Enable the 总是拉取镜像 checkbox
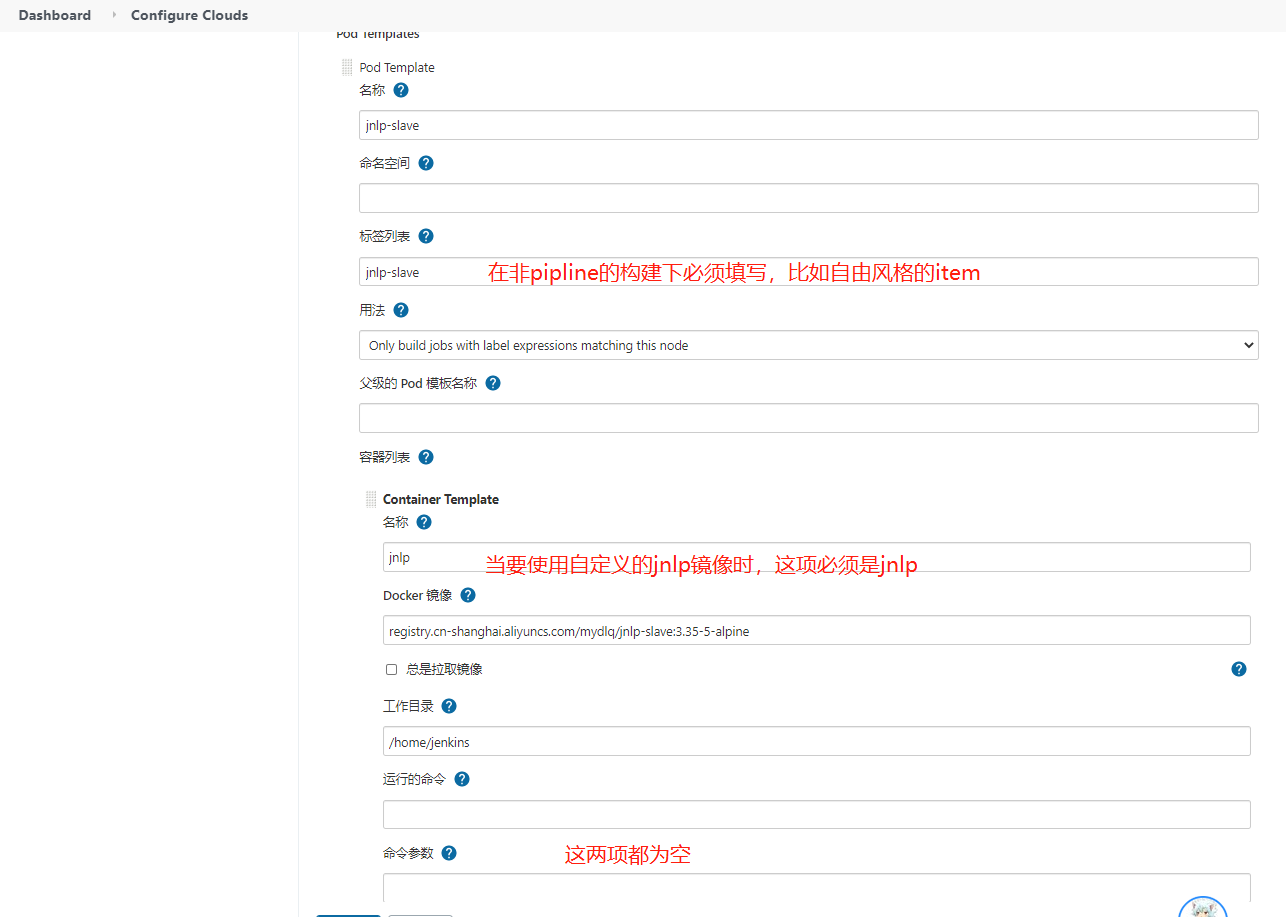The width and height of the screenshot is (1286, 917). [x=391, y=668]
